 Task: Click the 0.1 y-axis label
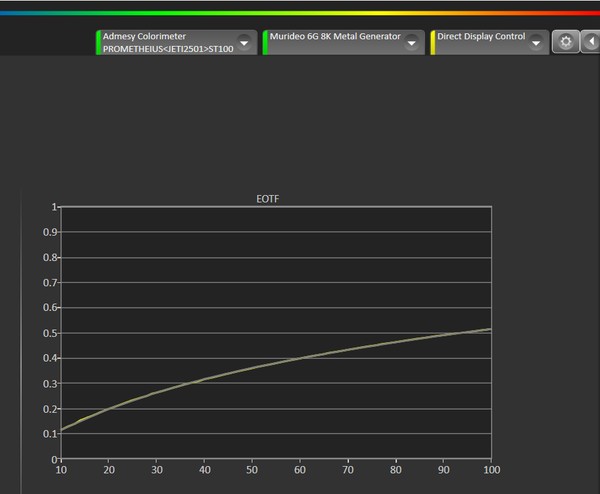click(x=50, y=434)
